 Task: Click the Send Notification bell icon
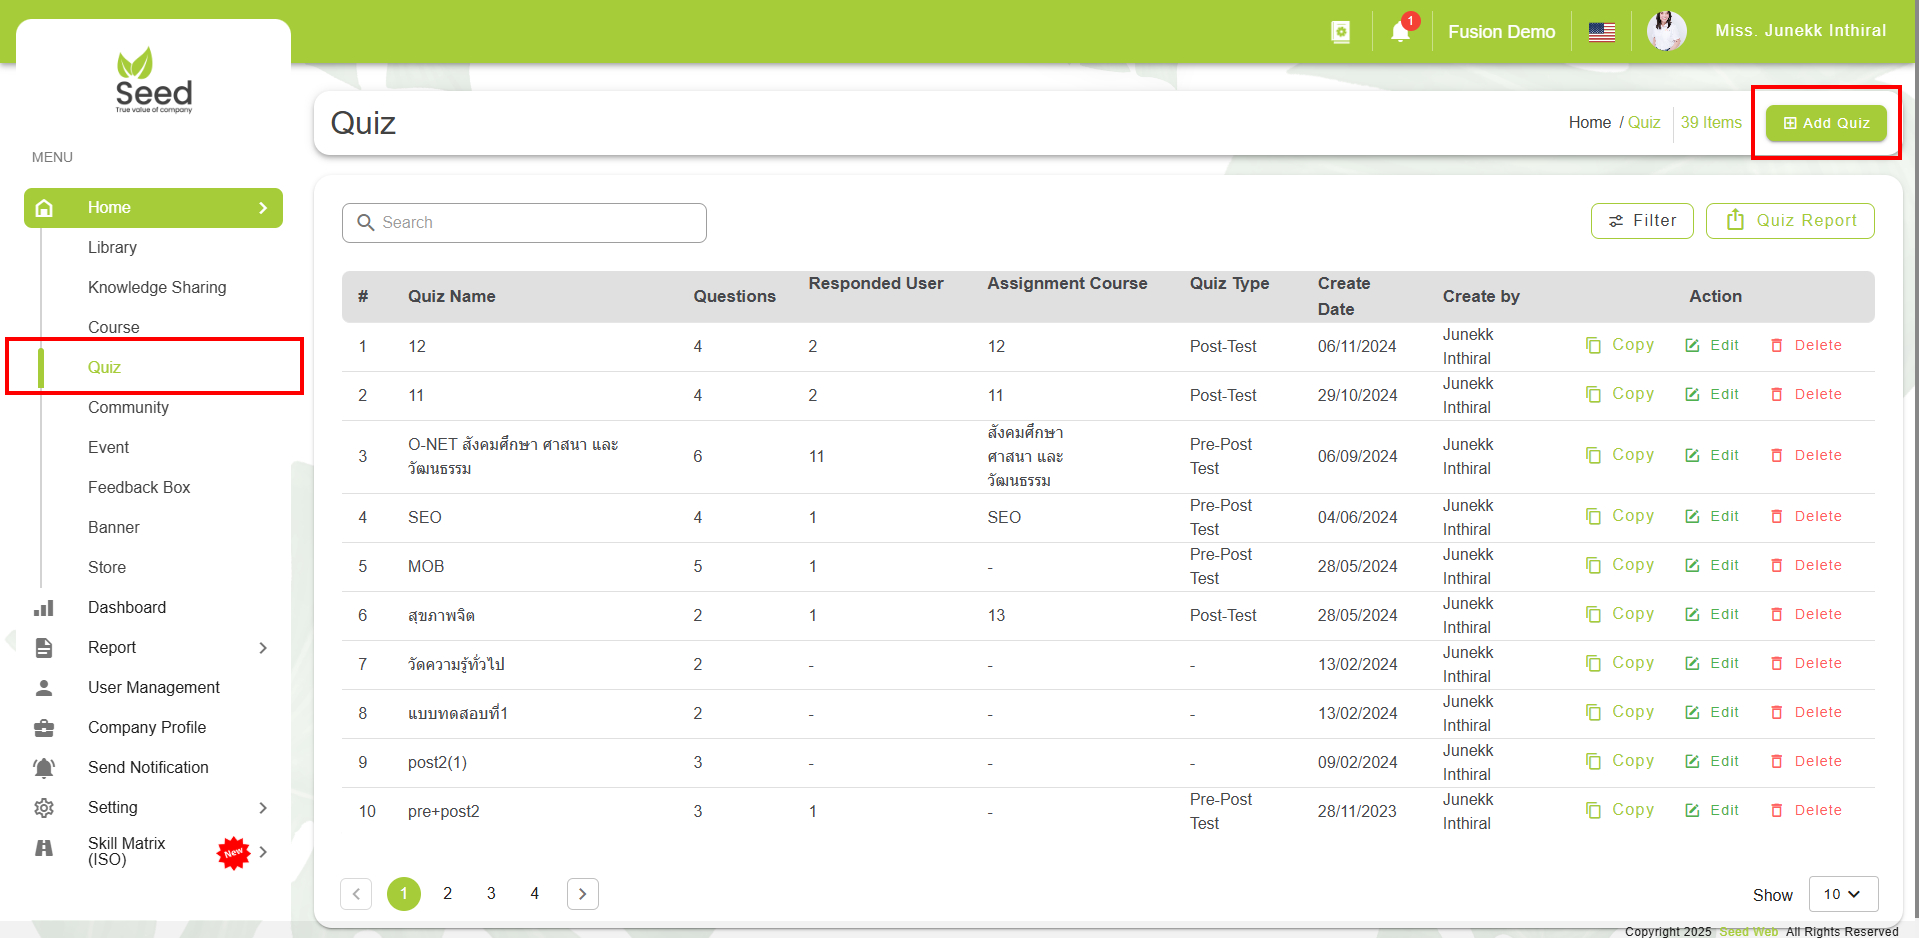(44, 768)
